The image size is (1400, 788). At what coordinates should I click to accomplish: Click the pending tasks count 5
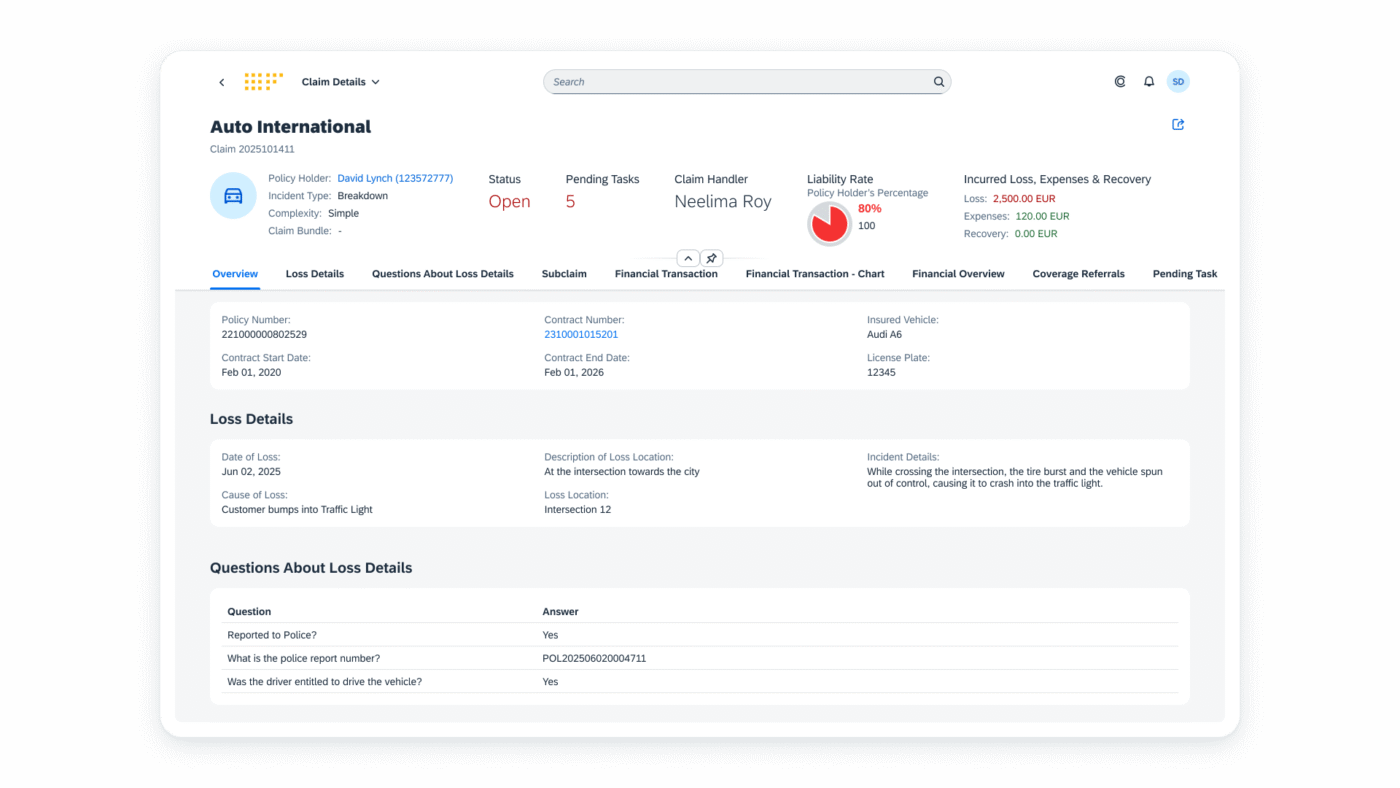click(x=570, y=201)
